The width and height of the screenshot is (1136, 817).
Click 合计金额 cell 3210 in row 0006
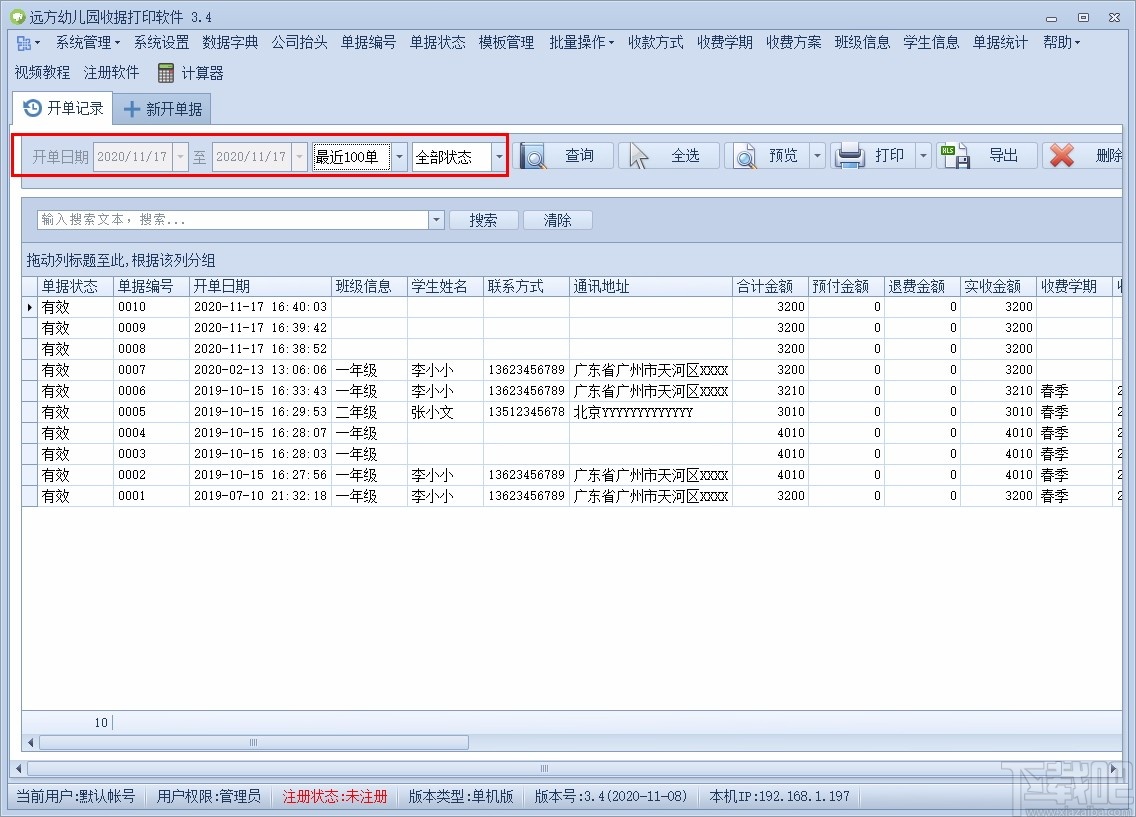point(770,391)
